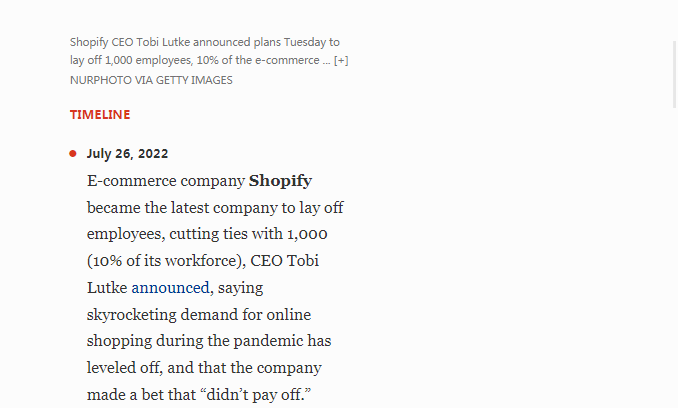Click the words "CEO Tobi" in the paragraph
Screen dimensions: 678x408
(285, 261)
